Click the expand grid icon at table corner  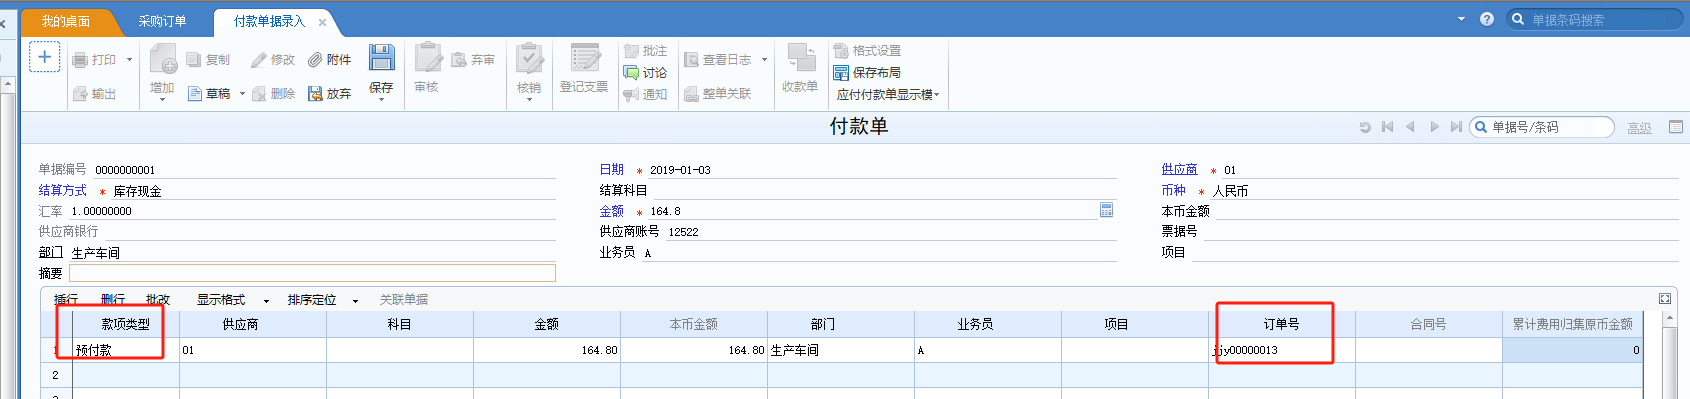(x=1665, y=299)
